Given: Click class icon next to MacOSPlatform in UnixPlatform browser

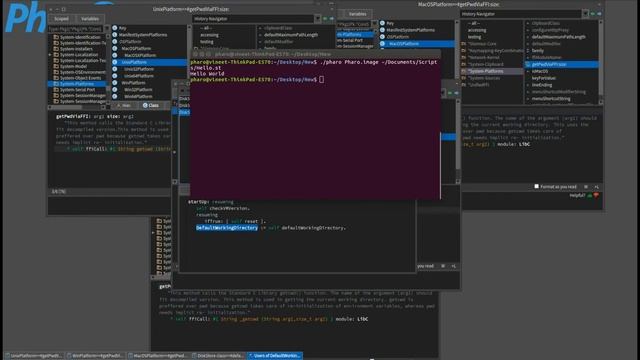Looking at the screenshot, I should pyautogui.click(x=115, y=48).
